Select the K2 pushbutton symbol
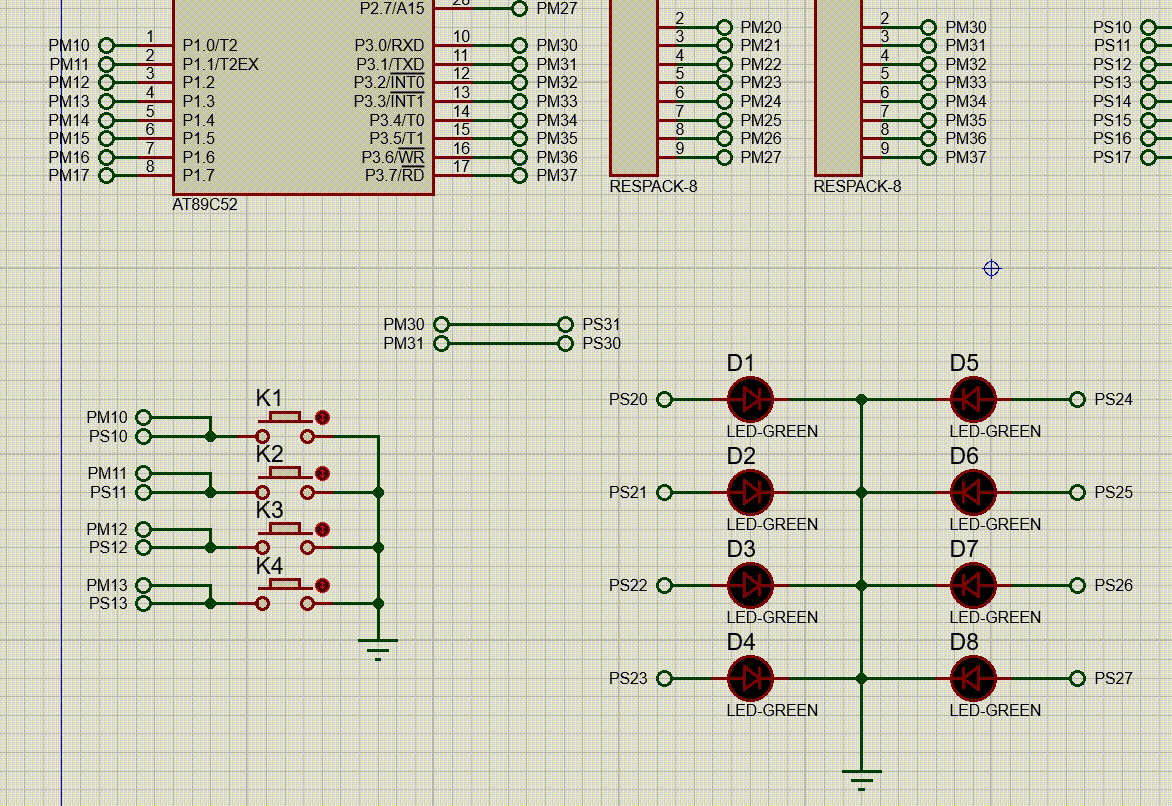Screen dimensions: 1172x806 point(285,482)
